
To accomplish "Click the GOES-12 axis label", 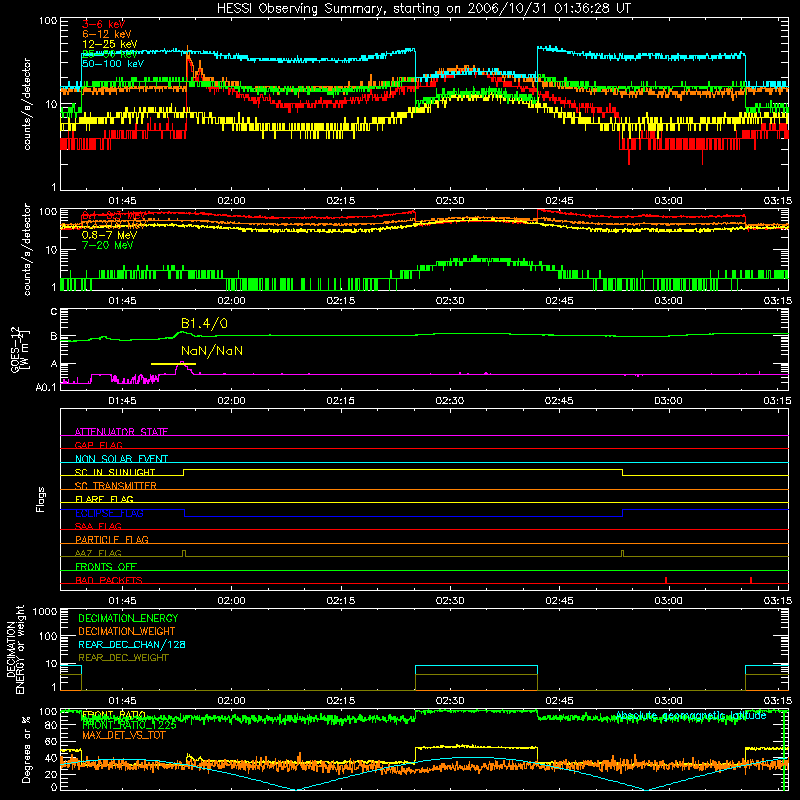I will (19, 350).
